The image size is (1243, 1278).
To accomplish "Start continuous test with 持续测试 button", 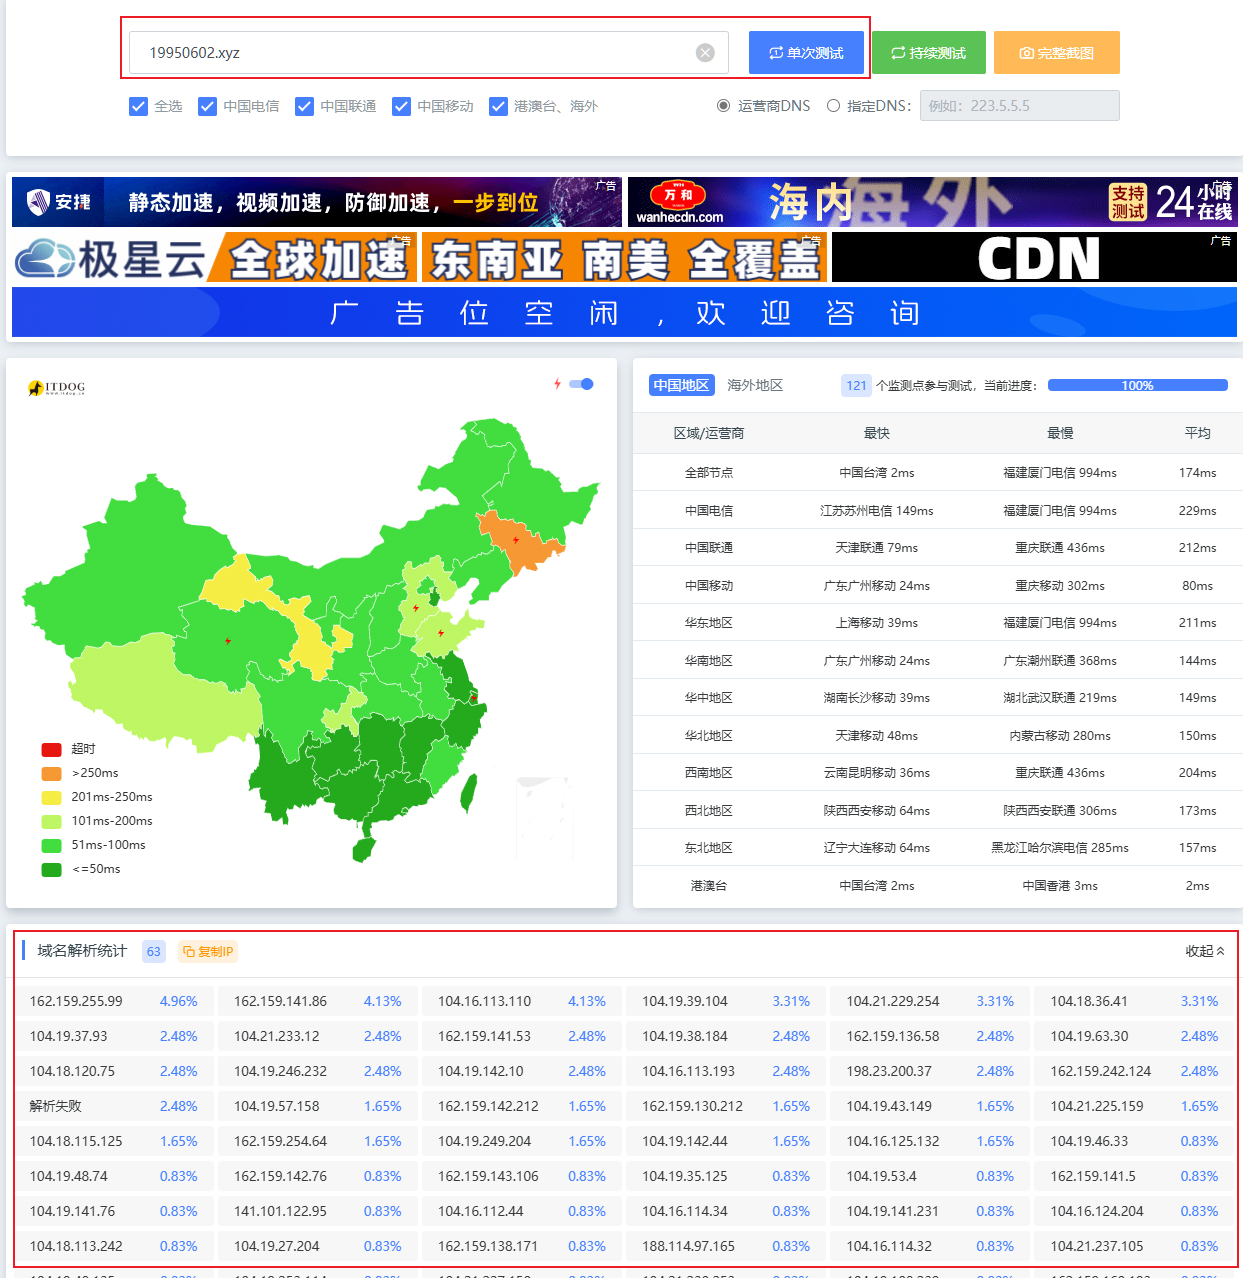I will pyautogui.click(x=928, y=53).
